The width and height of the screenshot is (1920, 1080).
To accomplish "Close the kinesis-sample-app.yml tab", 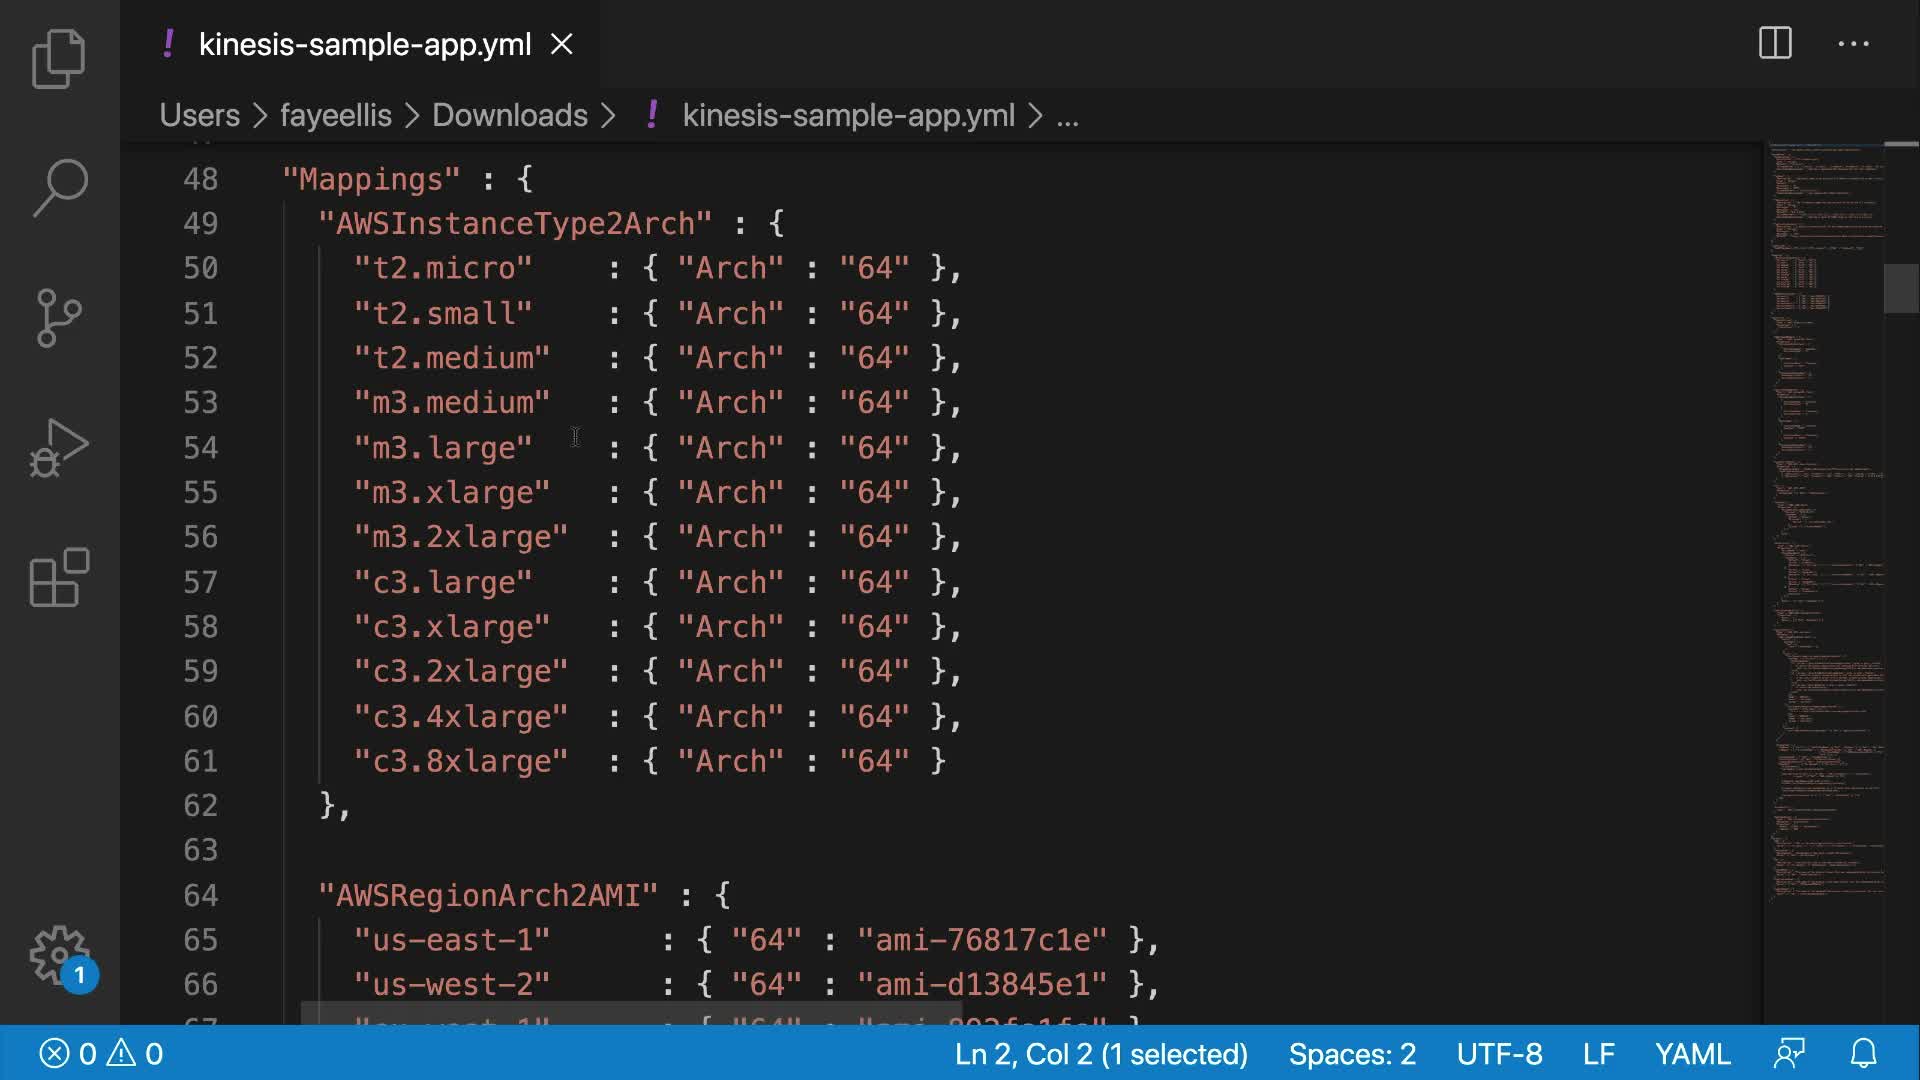I will tap(562, 44).
